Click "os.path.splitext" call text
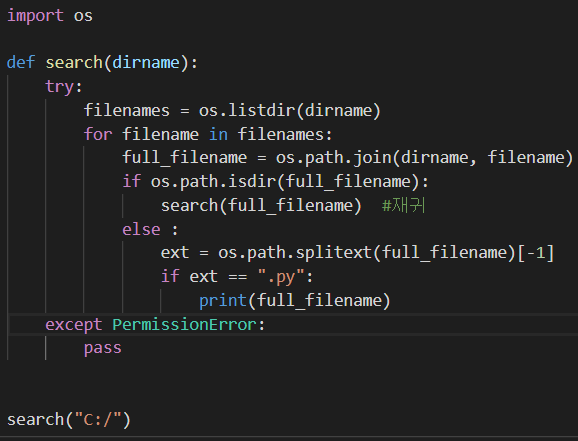Image resolution: width=578 pixels, height=441 pixels. pyautogui.click(x=295, y=253)
